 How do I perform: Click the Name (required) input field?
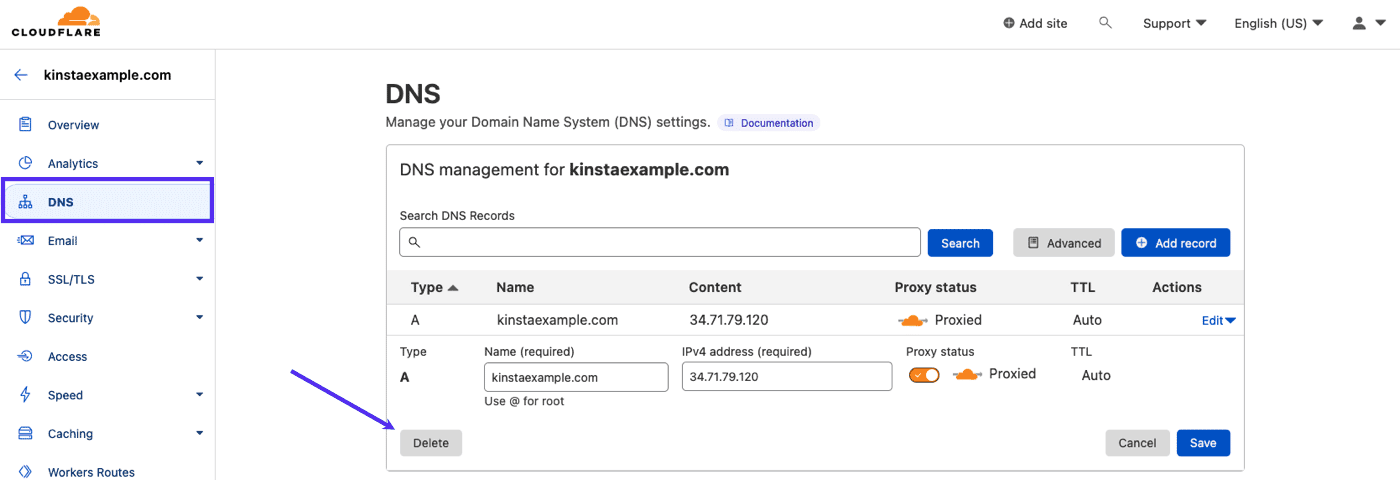(576, 377)
